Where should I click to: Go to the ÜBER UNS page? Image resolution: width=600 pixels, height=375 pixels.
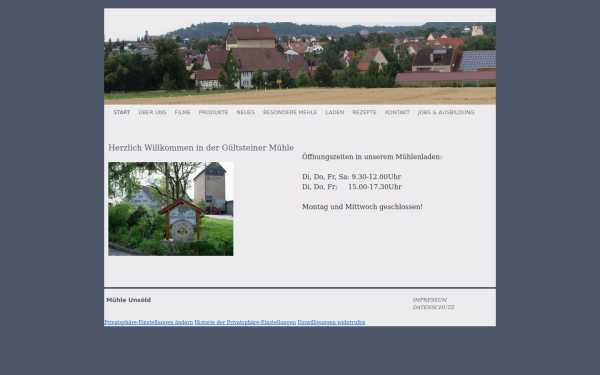[152, 112]
